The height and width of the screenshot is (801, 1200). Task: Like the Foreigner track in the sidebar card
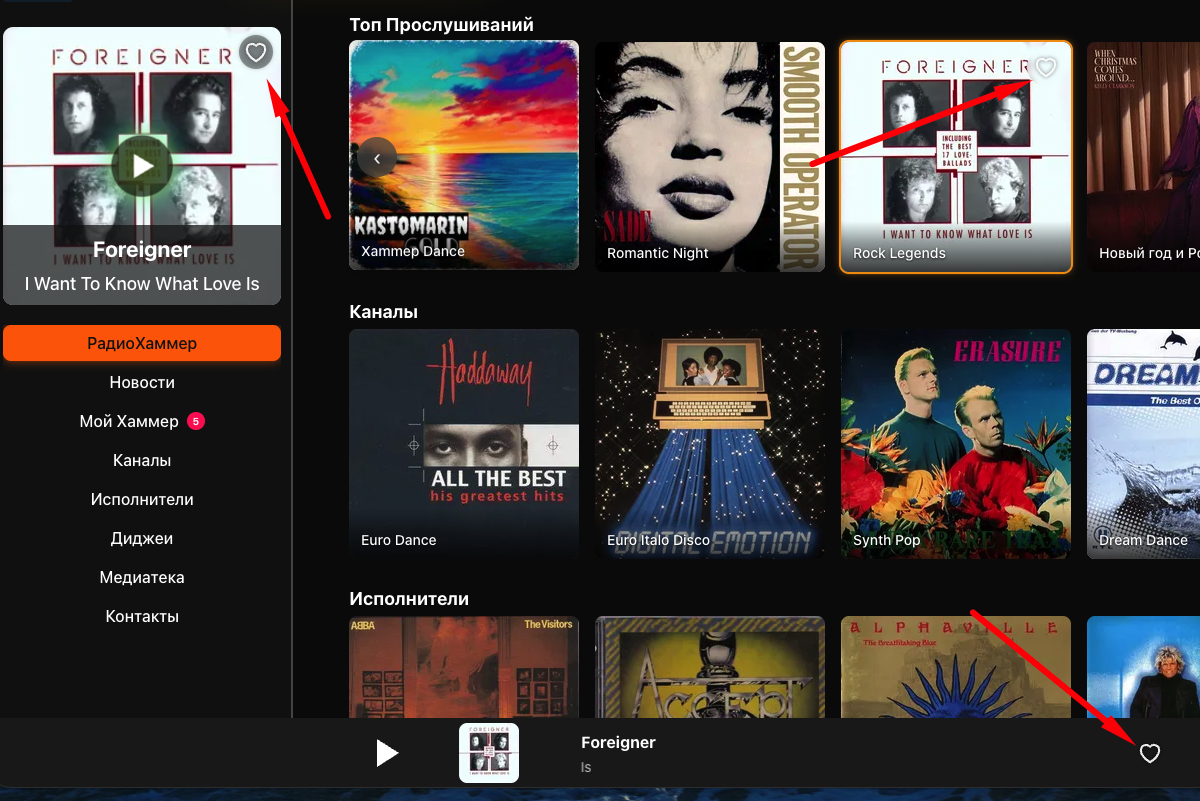click(x=256, y=52)
